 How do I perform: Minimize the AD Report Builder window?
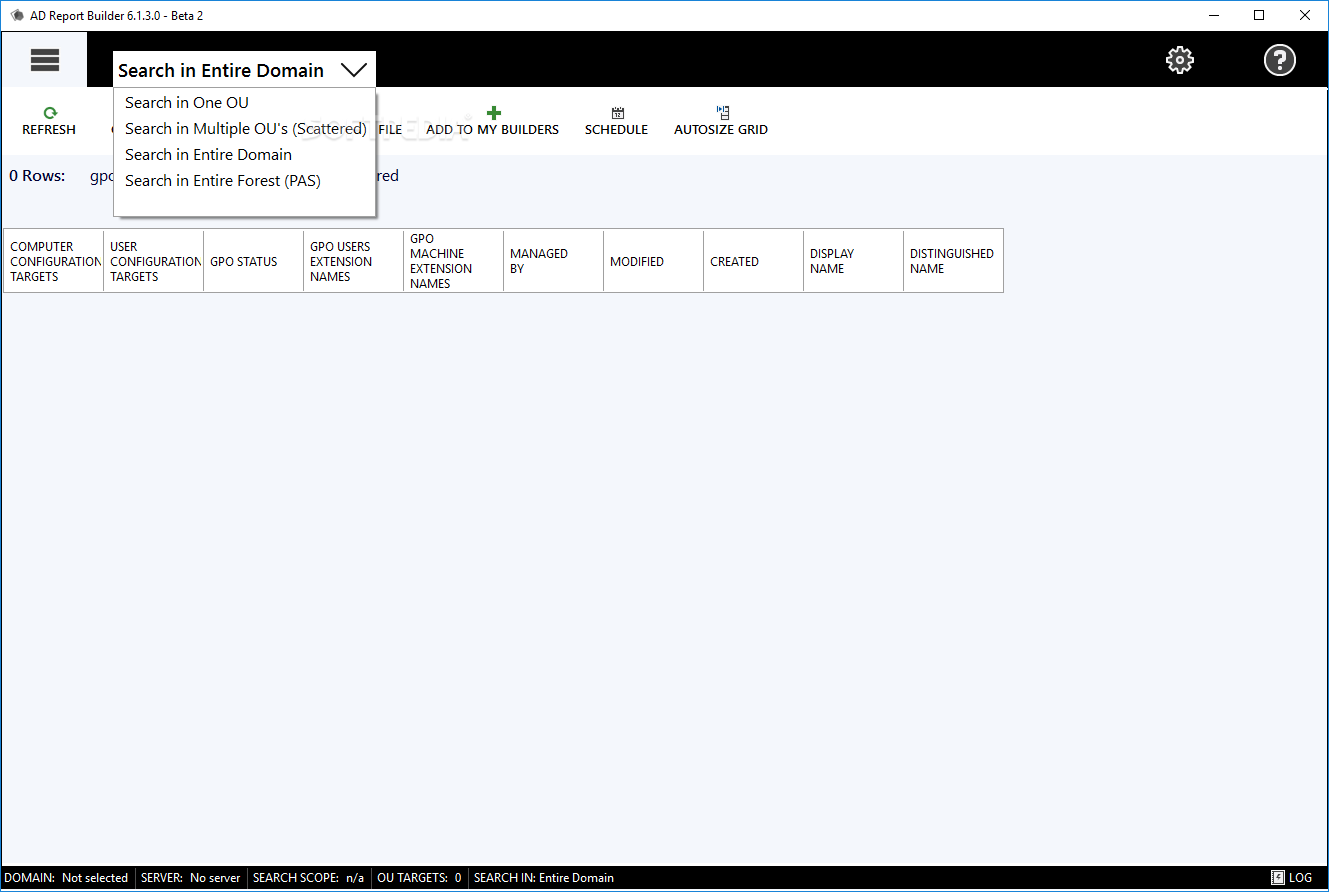(1214, 15)
